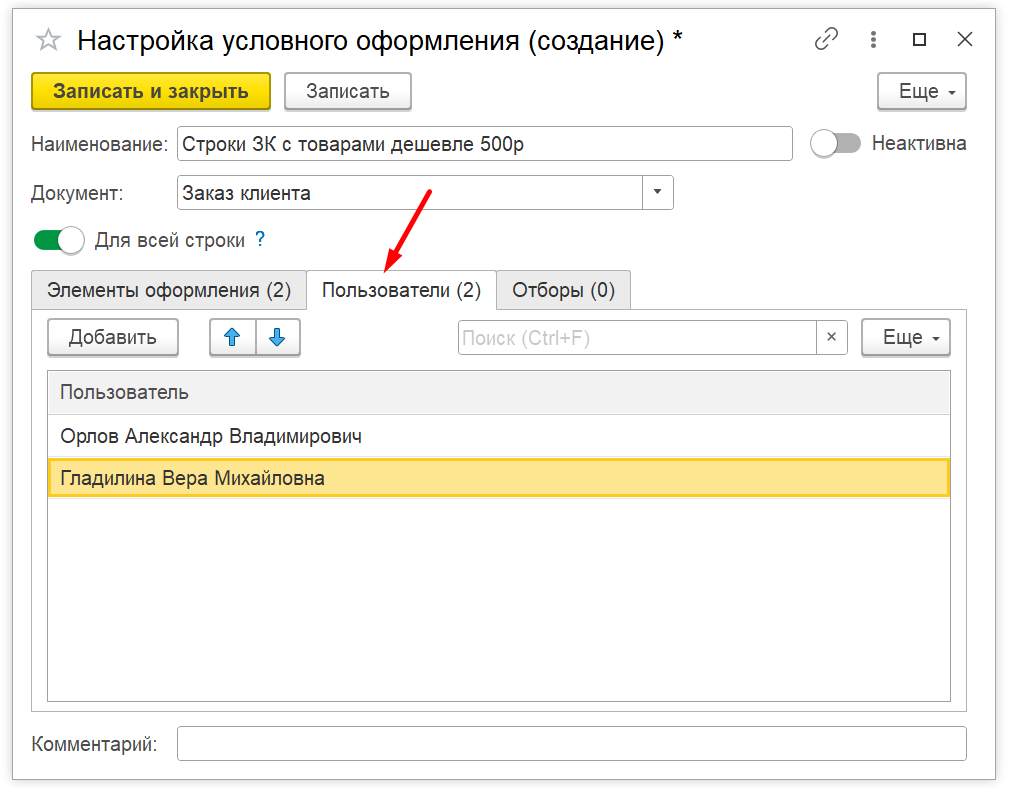Click the 'Пользователь' column header

pyautogui.click(x=499, y=392)
